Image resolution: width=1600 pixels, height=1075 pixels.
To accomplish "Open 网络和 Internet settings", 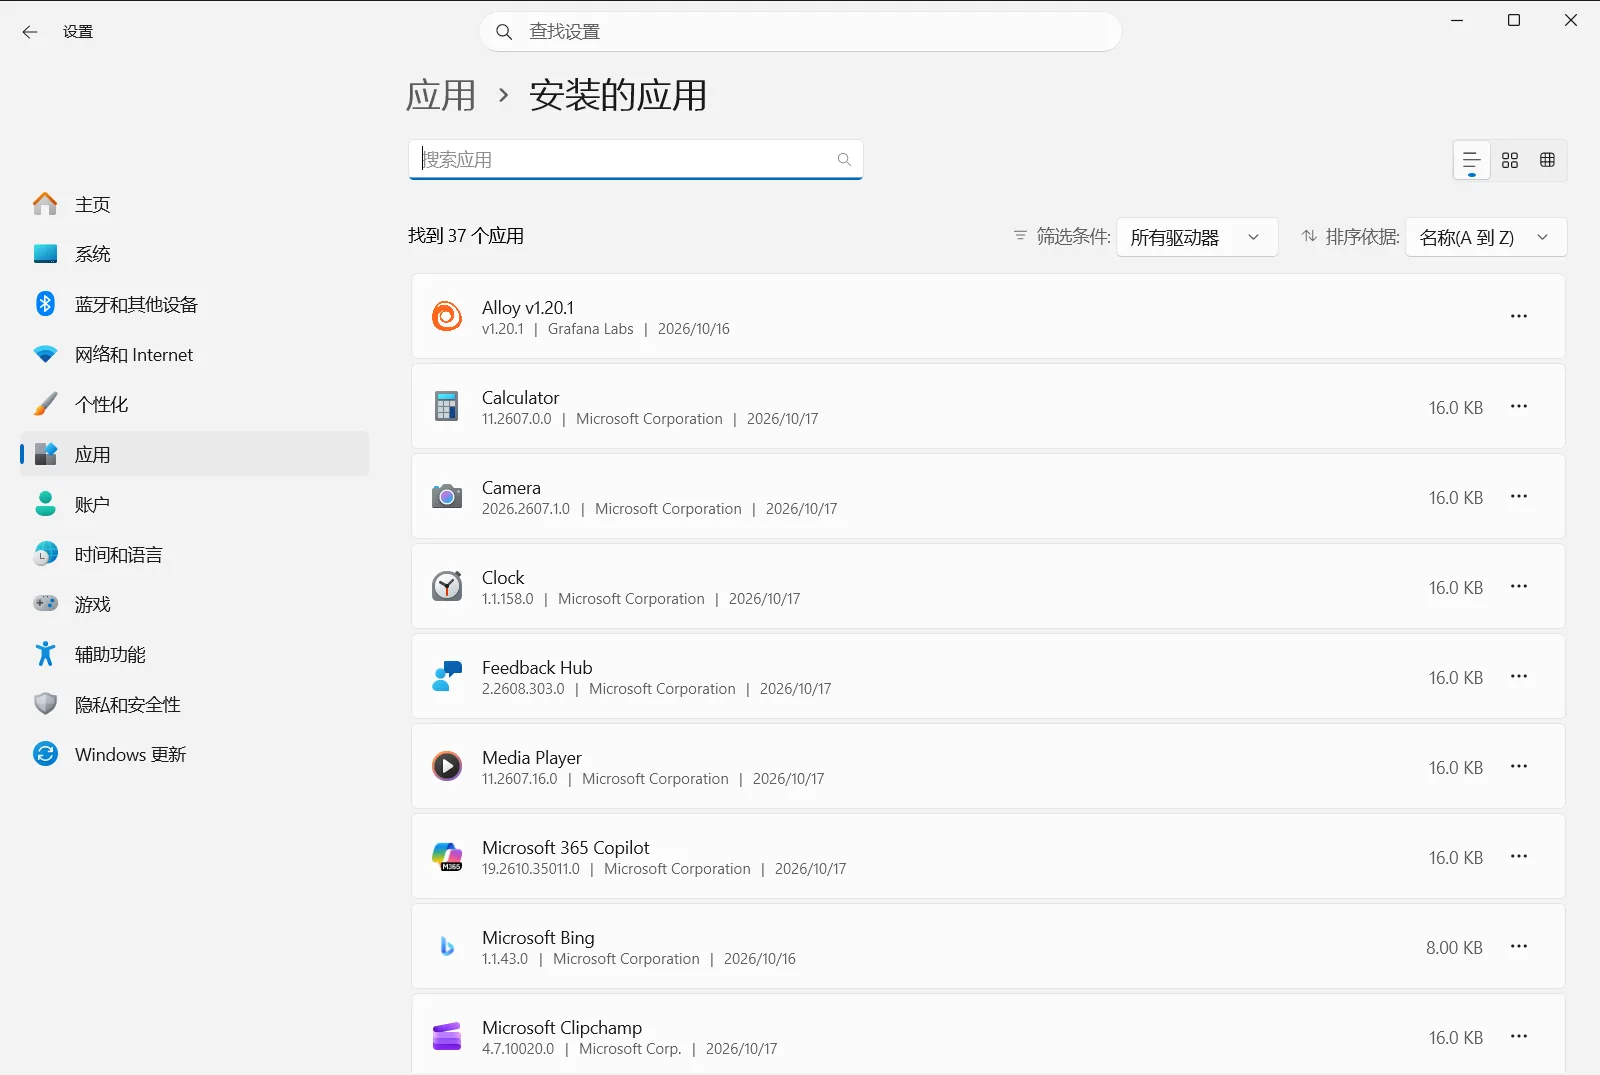I will [194, 354].
